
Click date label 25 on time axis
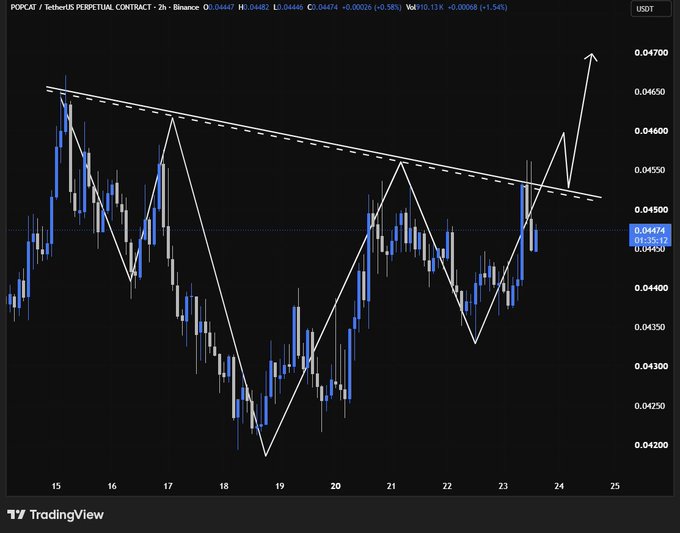(615, 486)
